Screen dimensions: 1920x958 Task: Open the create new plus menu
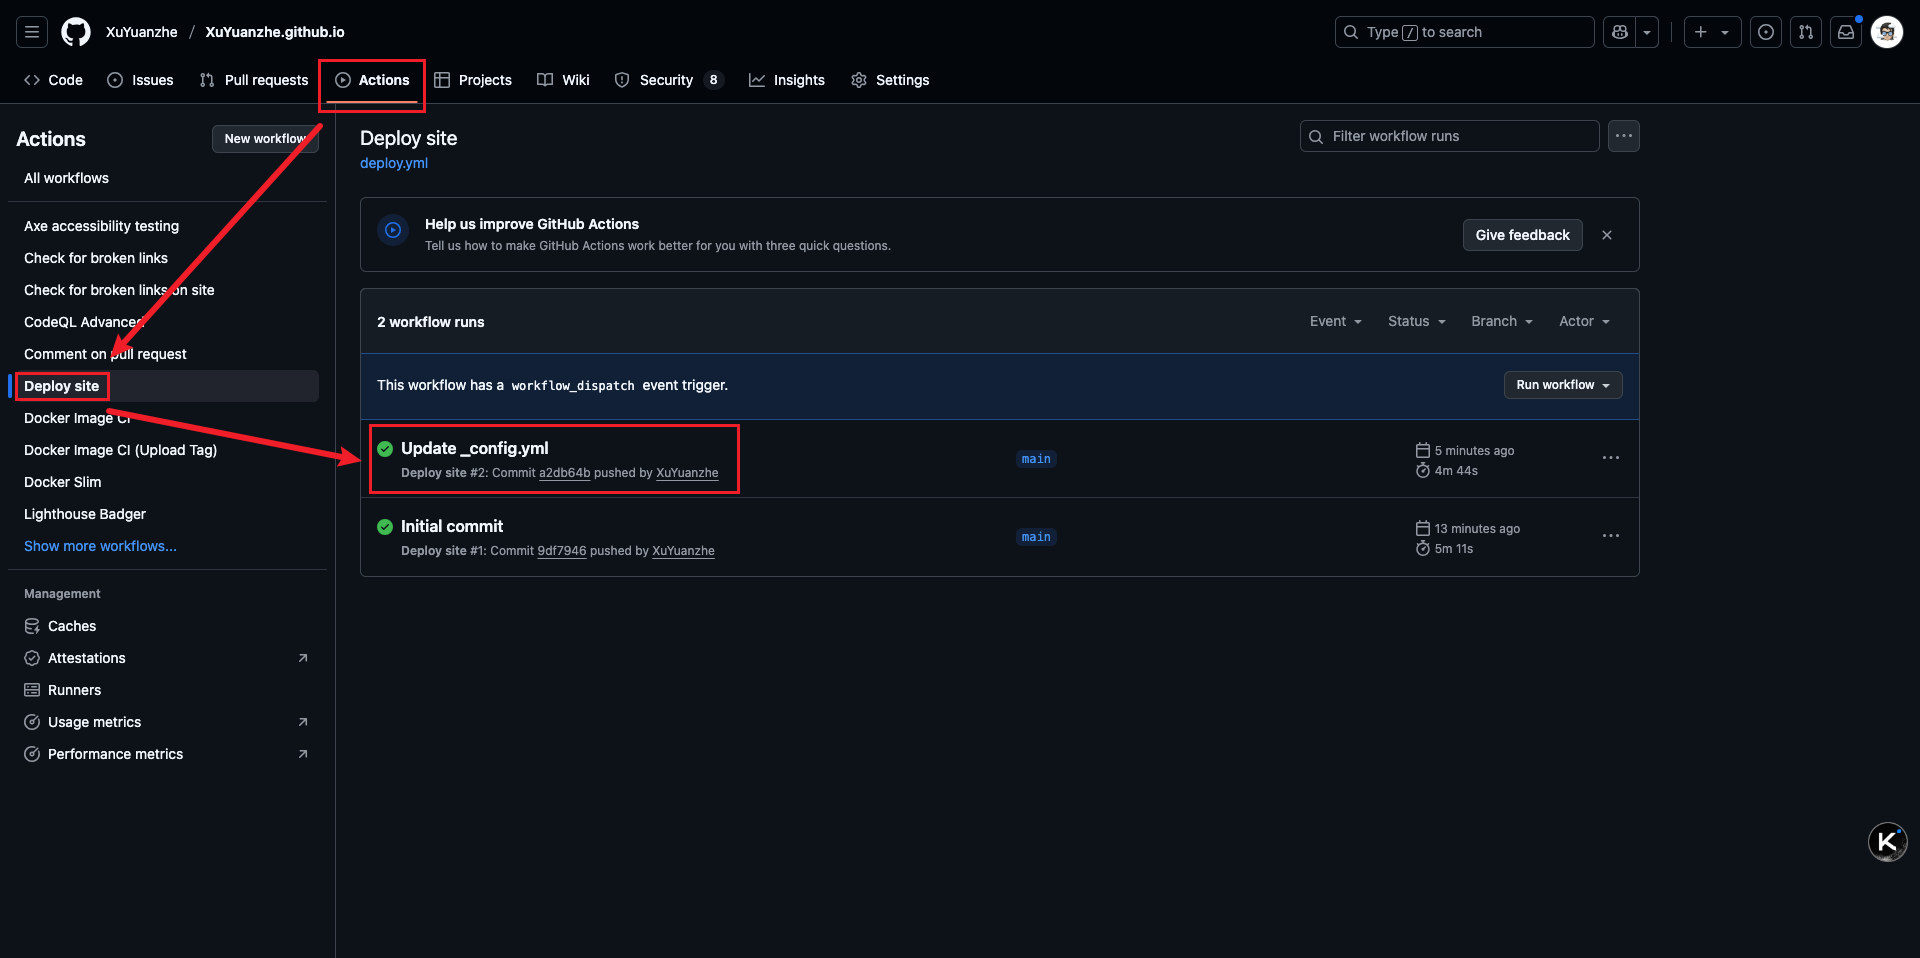click(1712, 32)
